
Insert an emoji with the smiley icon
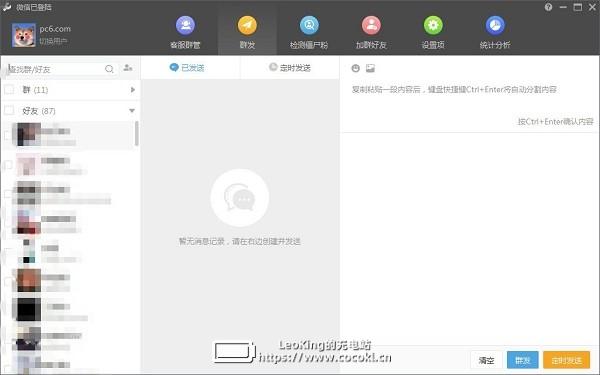point(355,68)
